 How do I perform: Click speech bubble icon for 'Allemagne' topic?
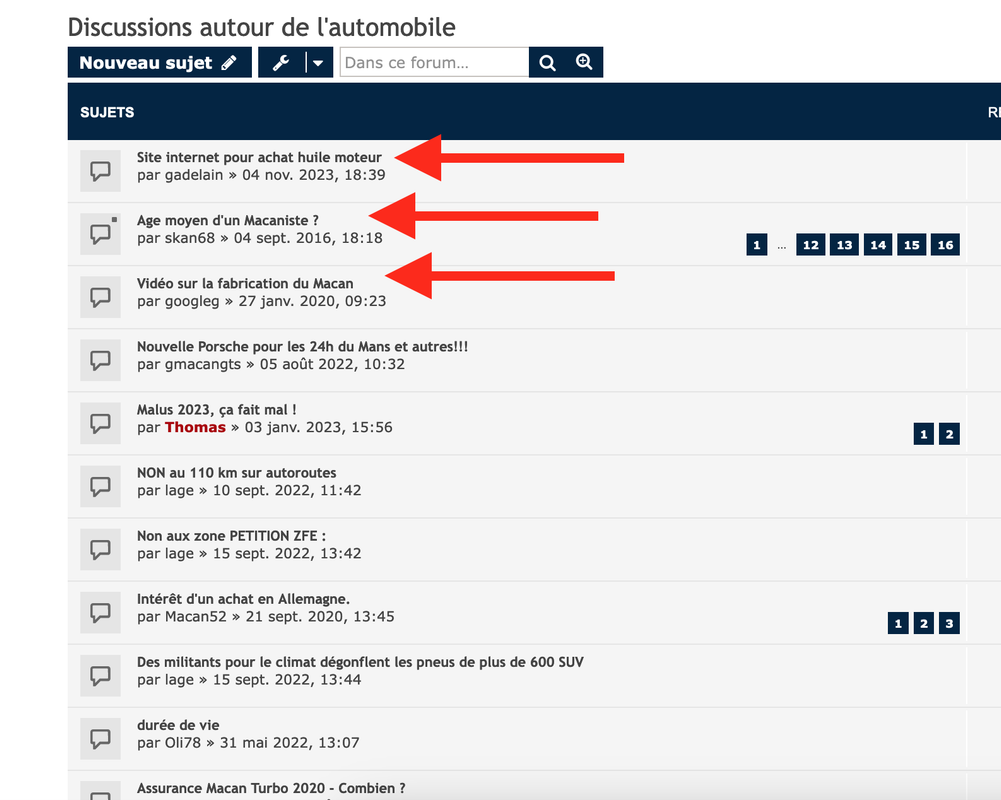(100, 613)
